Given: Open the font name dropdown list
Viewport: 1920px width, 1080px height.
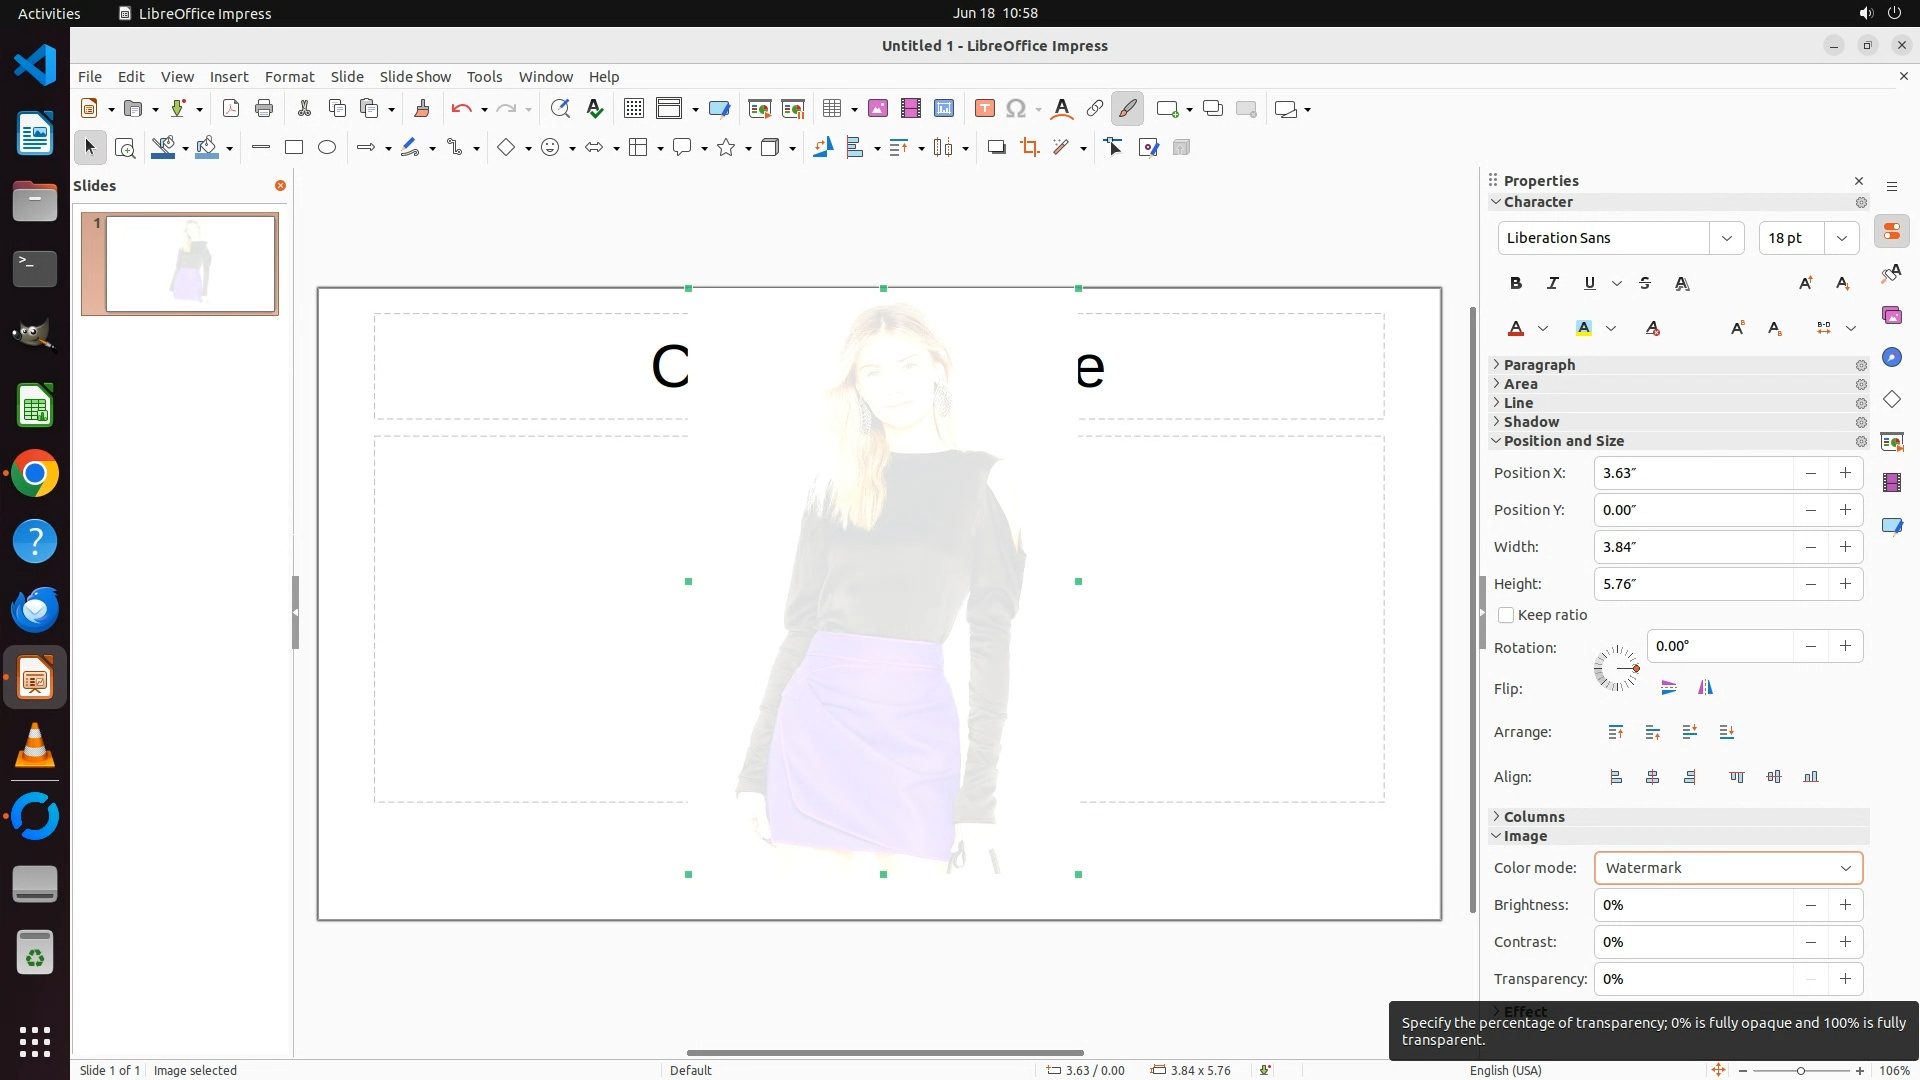Looking at the screenshot, I should pos(1726,238).
